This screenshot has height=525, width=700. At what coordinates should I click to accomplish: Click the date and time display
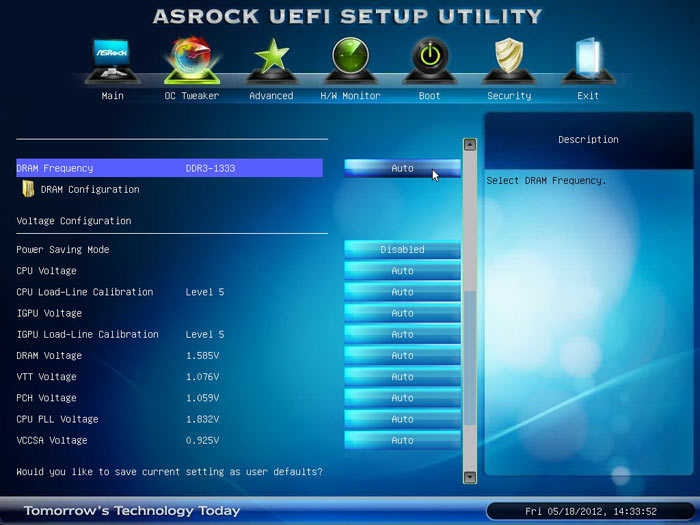591,512
